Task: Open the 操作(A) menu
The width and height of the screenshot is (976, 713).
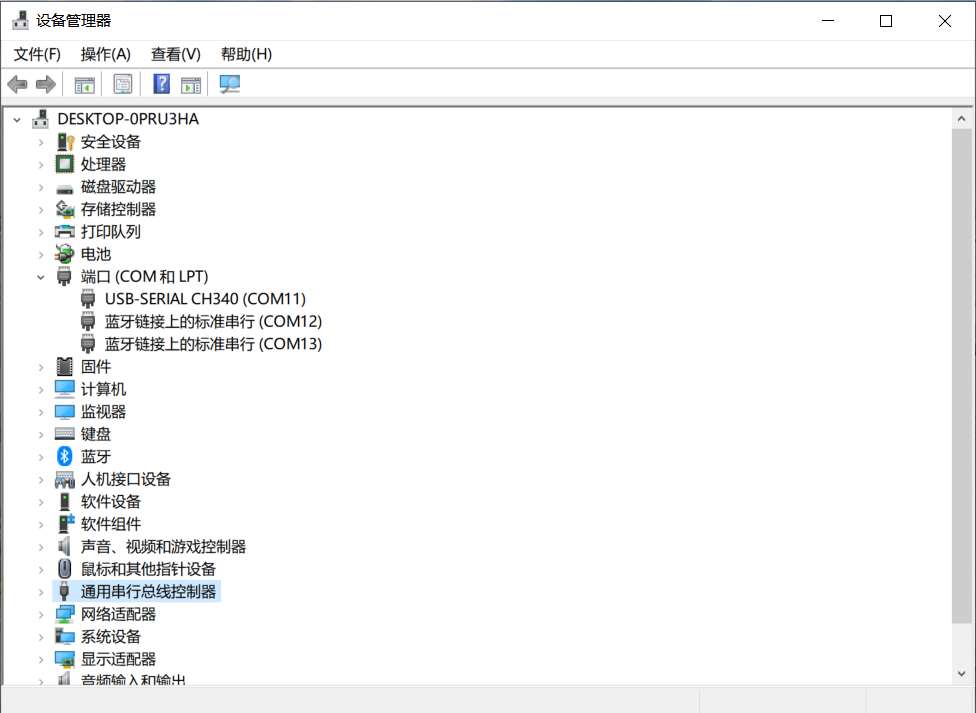Action: coord(105,54)
